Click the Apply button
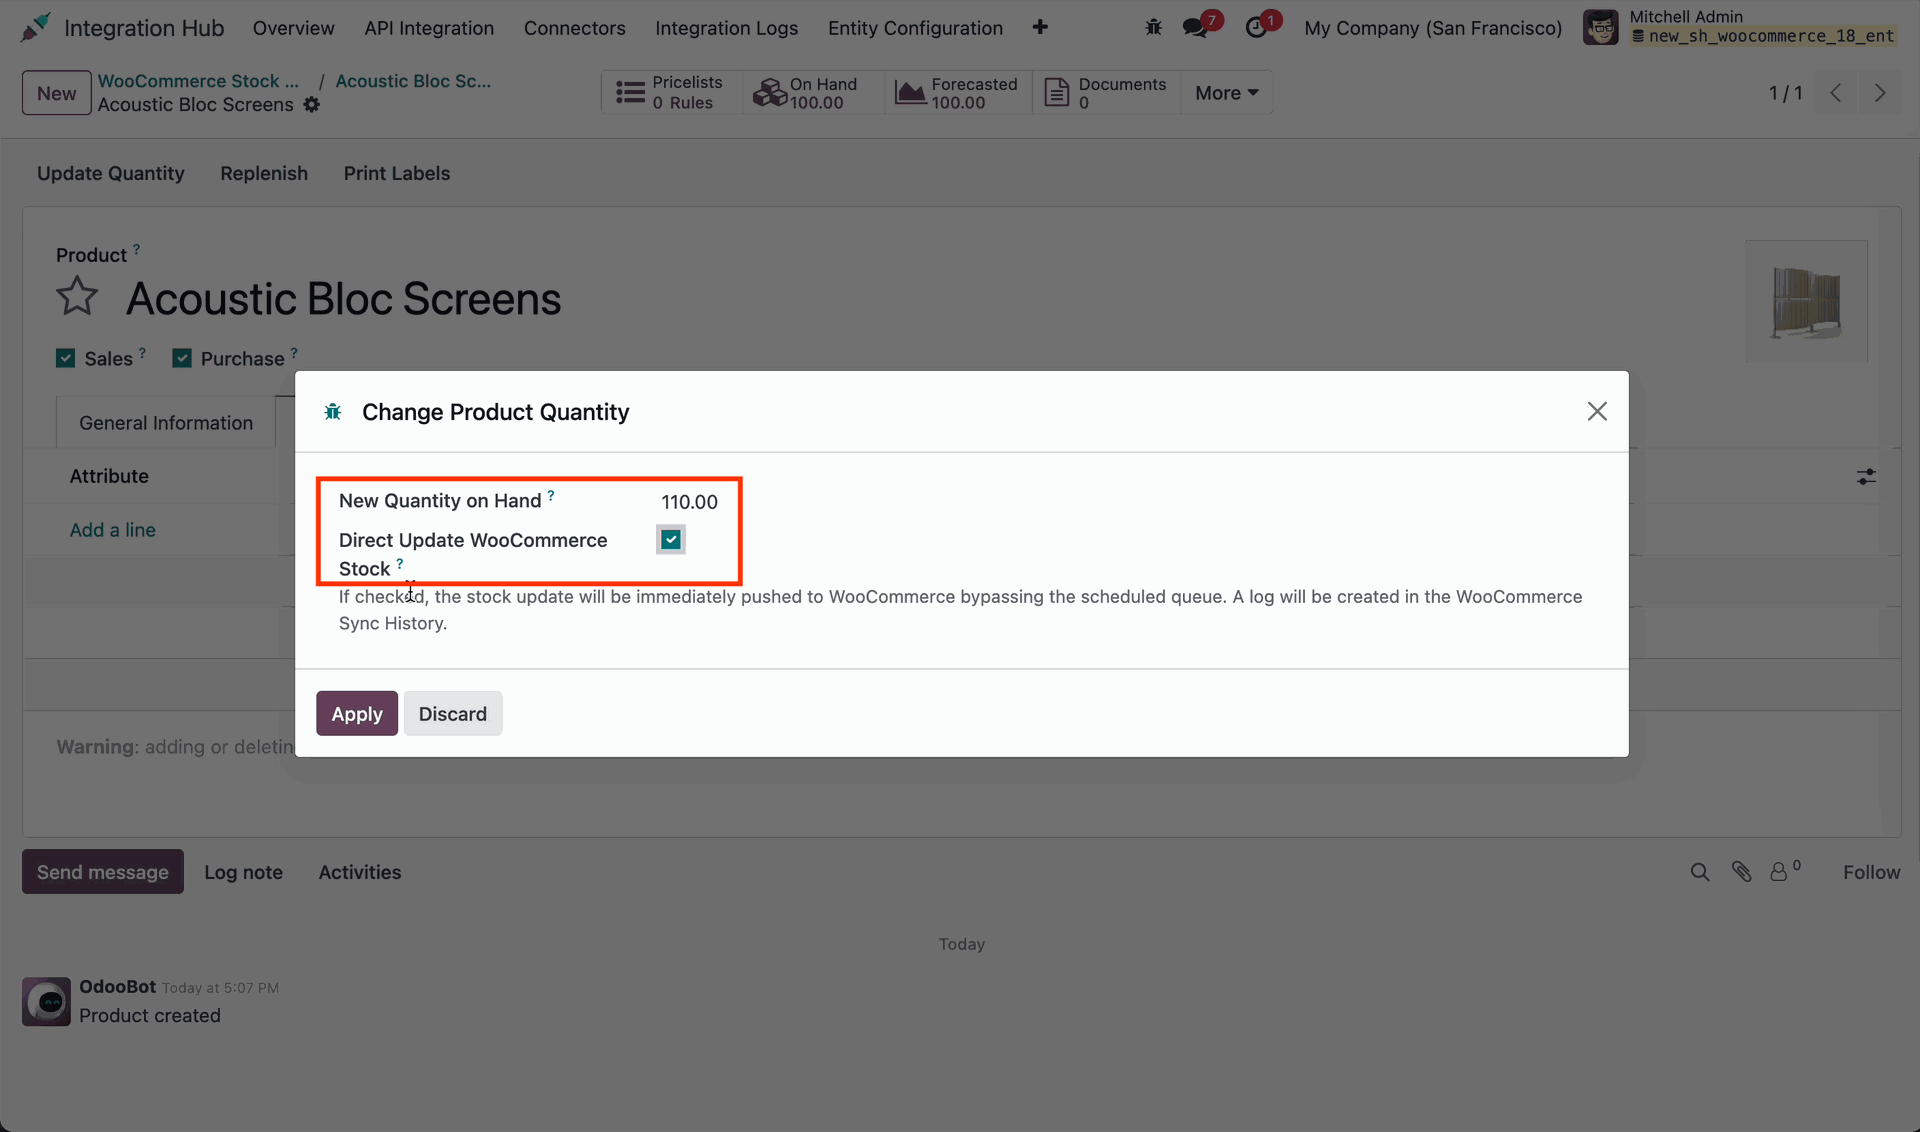This screenshot has height=1132, width=1920. (357, 714)
